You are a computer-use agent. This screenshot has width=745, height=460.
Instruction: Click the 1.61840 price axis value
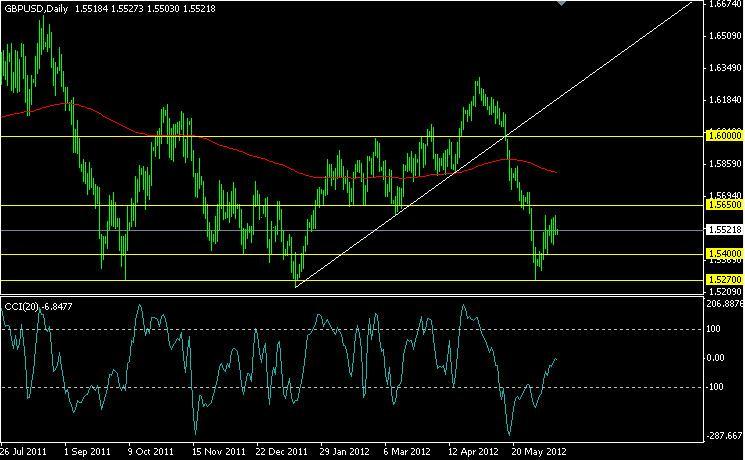pos(725,99)
